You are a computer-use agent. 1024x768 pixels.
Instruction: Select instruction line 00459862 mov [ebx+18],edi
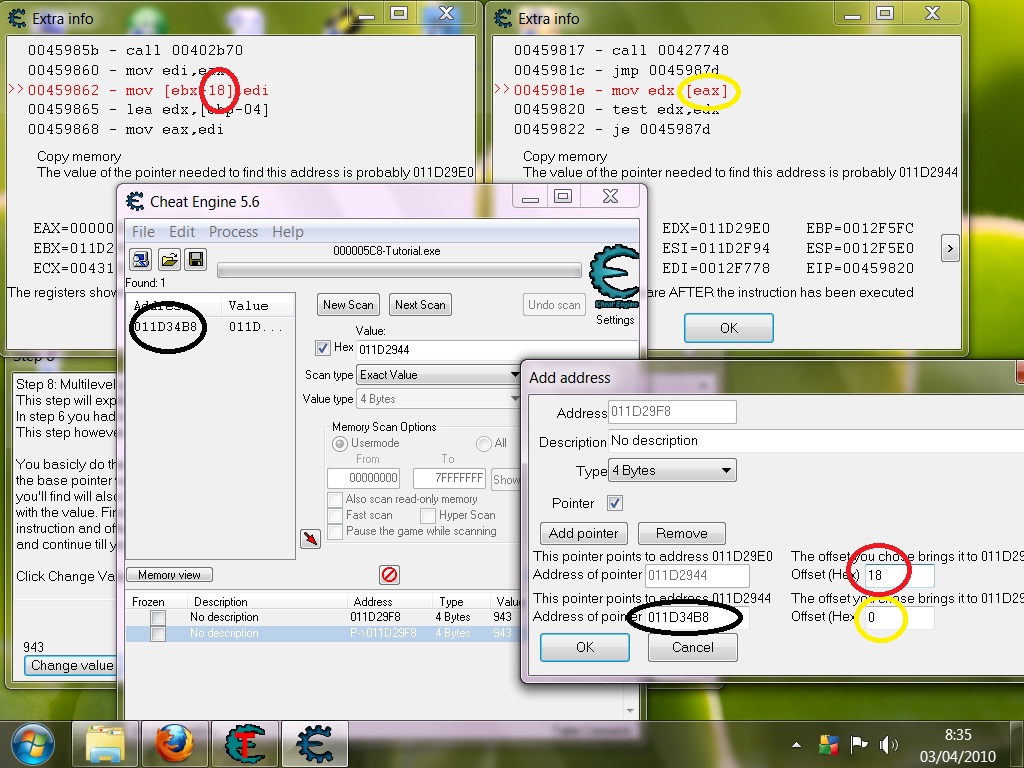(148, 90)
